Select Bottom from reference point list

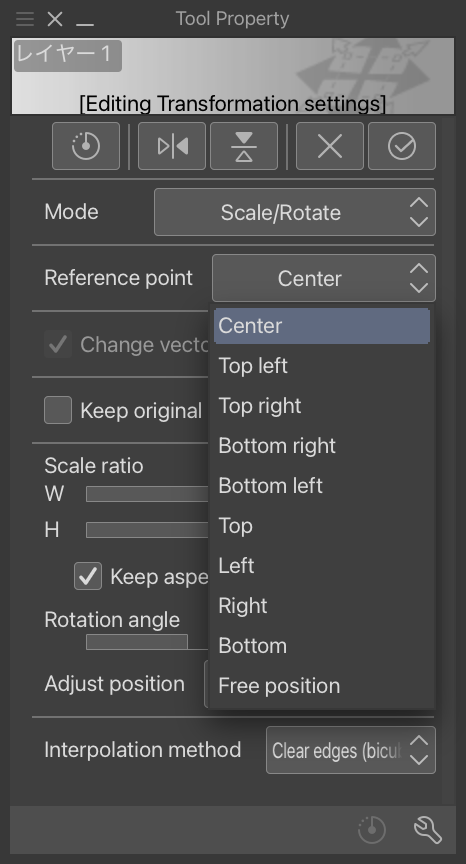(x=322, y=646)
